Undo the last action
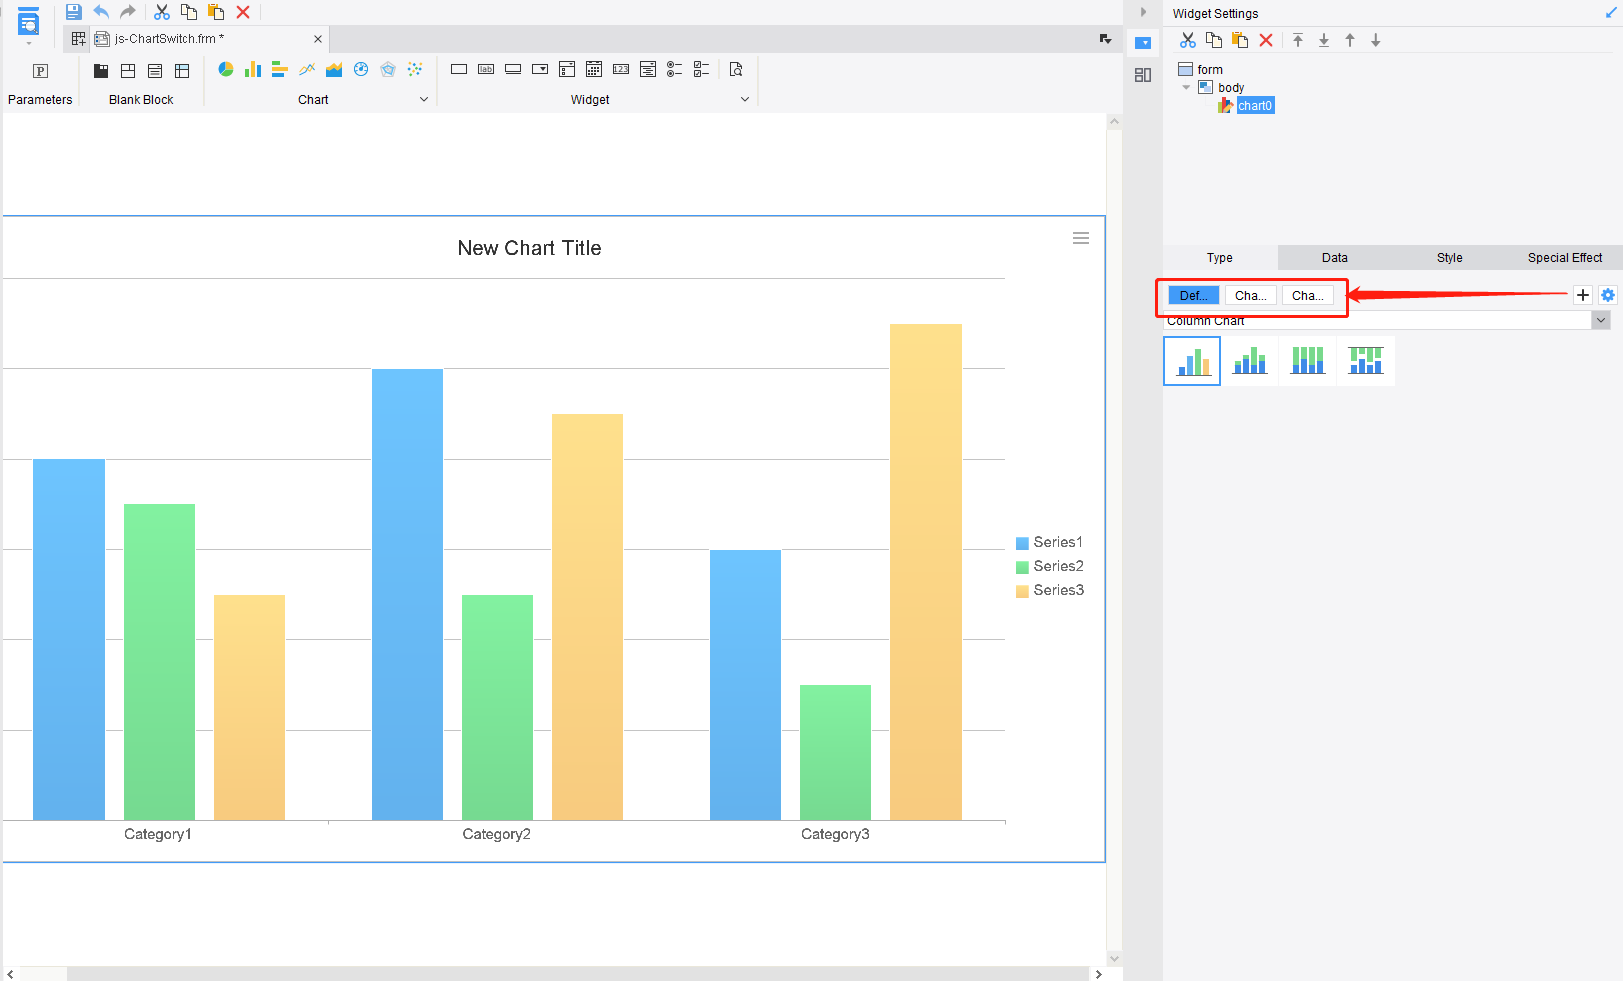This screenshot has height=981, width=1623. click(x=100, y=11)
